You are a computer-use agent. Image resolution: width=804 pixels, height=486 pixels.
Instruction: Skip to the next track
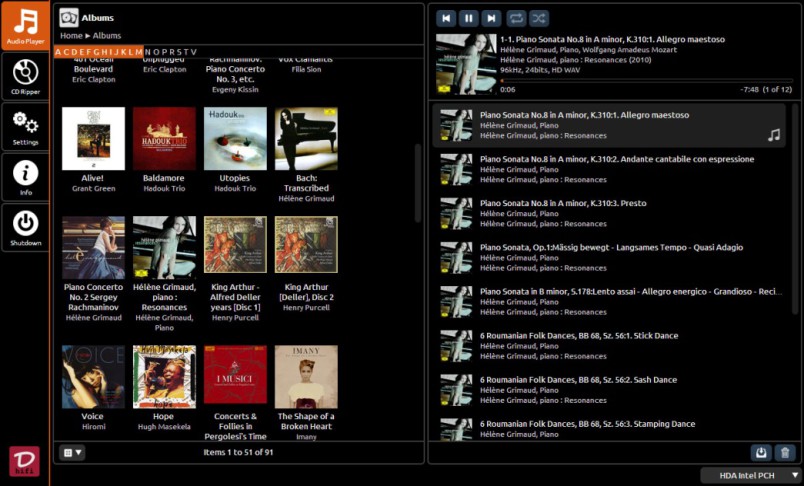pyautogui.click(x=490, y=18)
